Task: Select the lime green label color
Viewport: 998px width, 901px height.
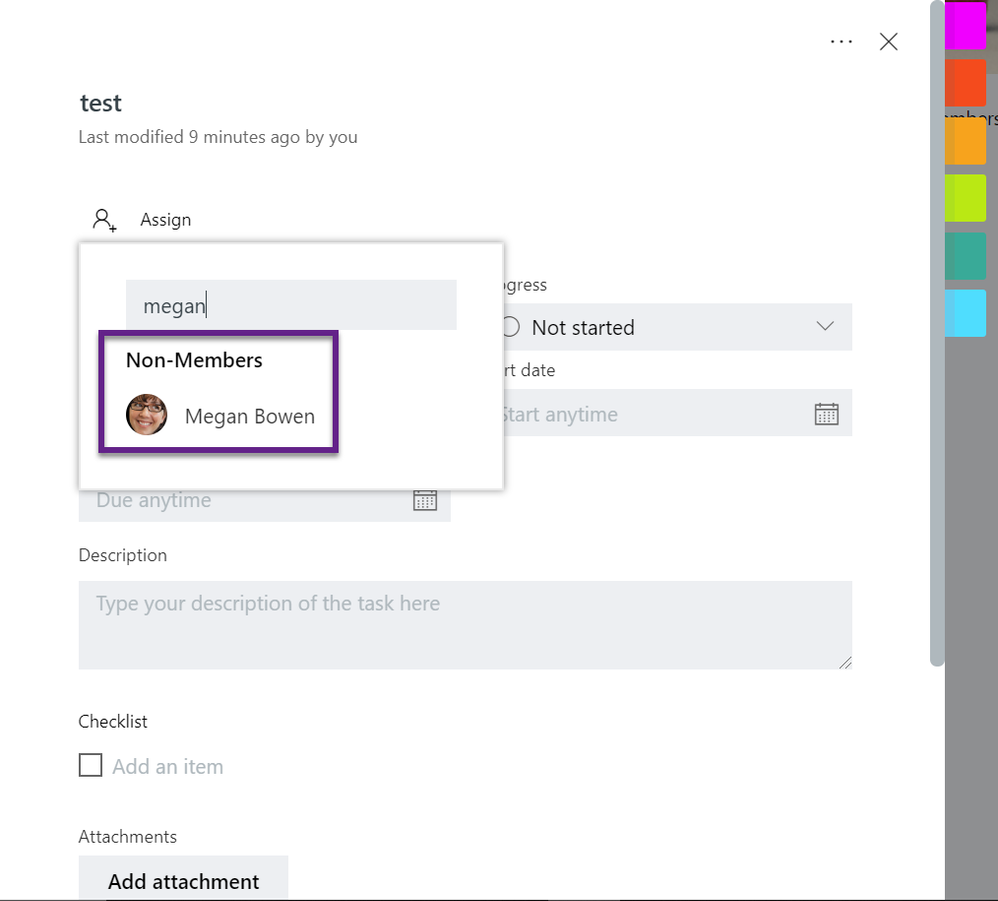Action: tap(966, 198)
